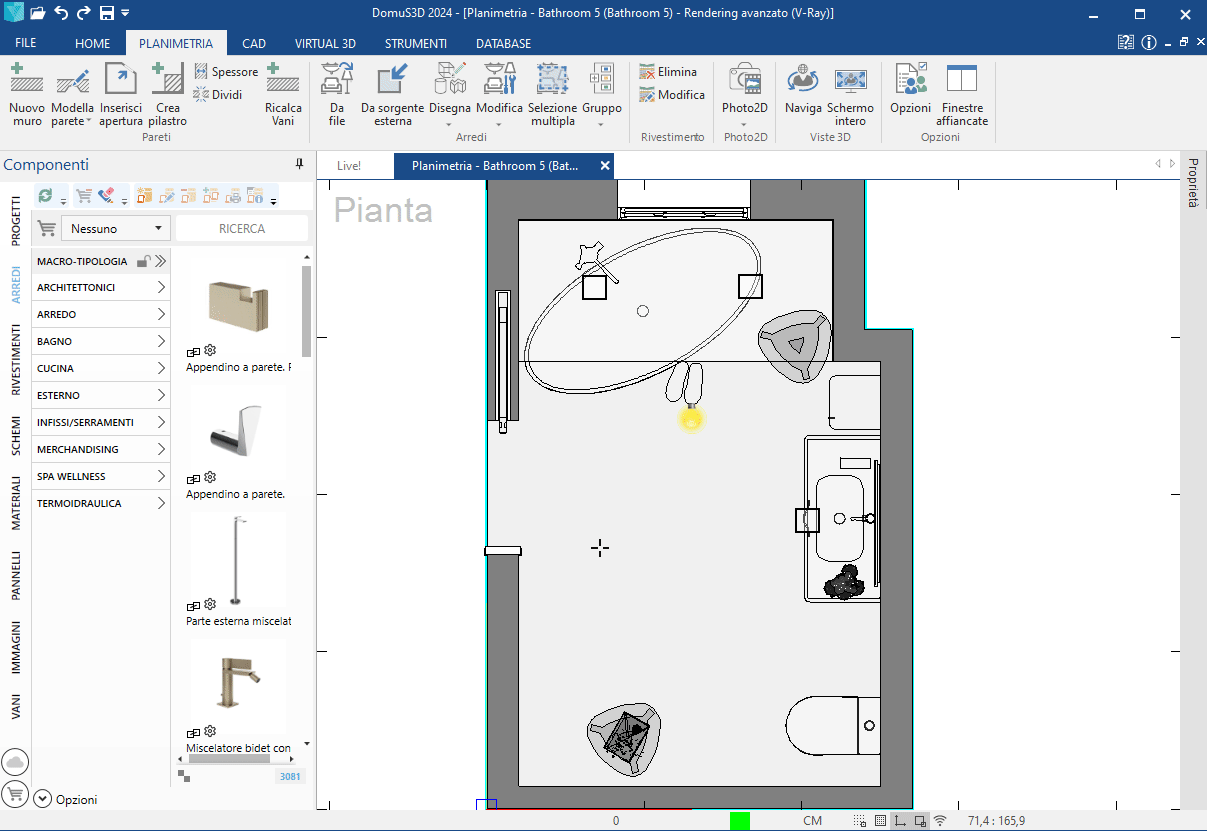Select the Appendino a parete beige thumbnail
This screenshot has height=832, width=1207.
coord(238,305)
